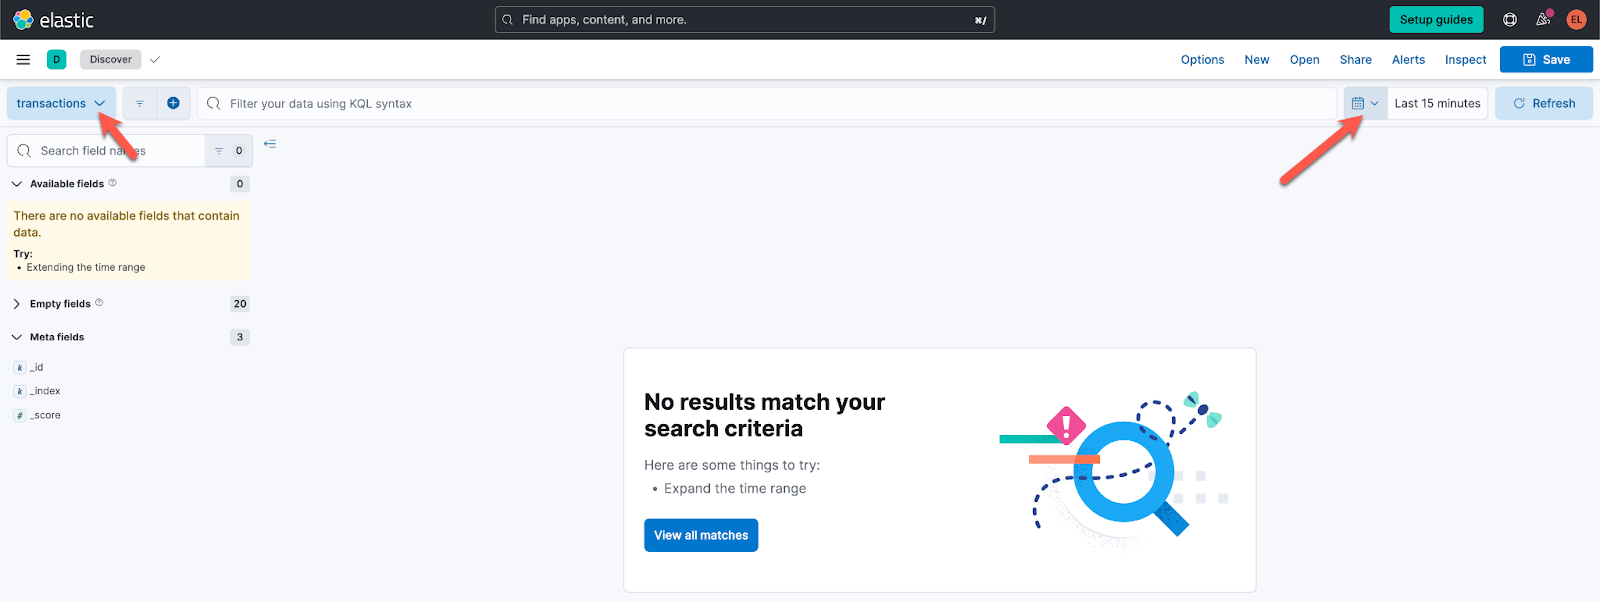Open the newsfeed notifications icon
Screen dimensions: 1600x602
tap(1543, 20)
